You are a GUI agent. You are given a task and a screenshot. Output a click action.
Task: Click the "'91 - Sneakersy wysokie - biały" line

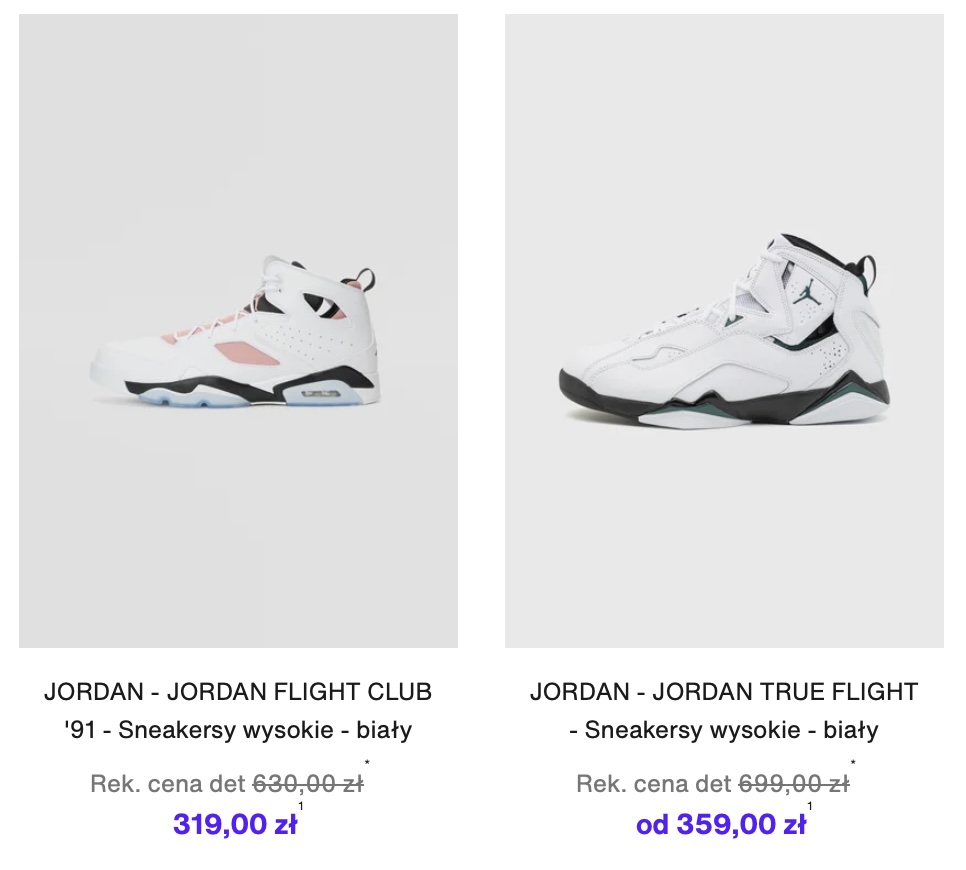point(238,730)
